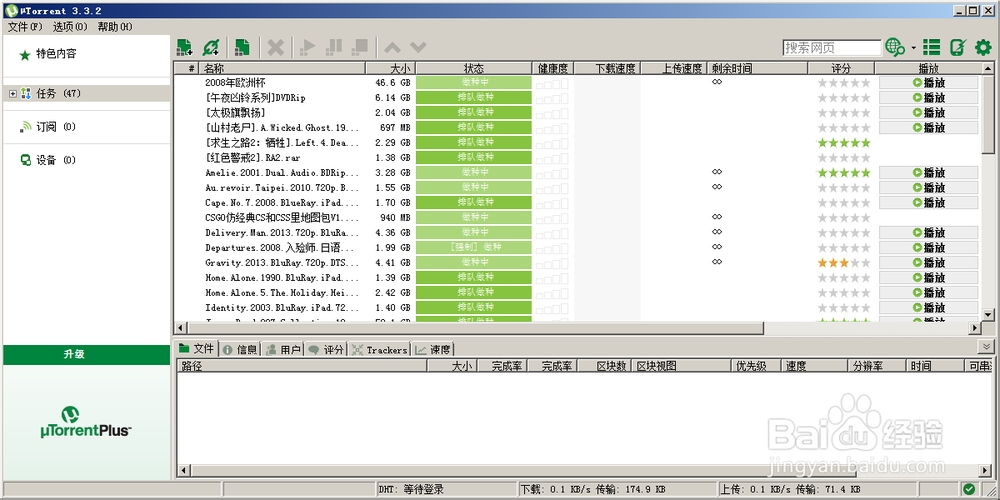Click the Start torrent play icon
The width and height of the screenshot is (1000, 500).
click(308, 47)
